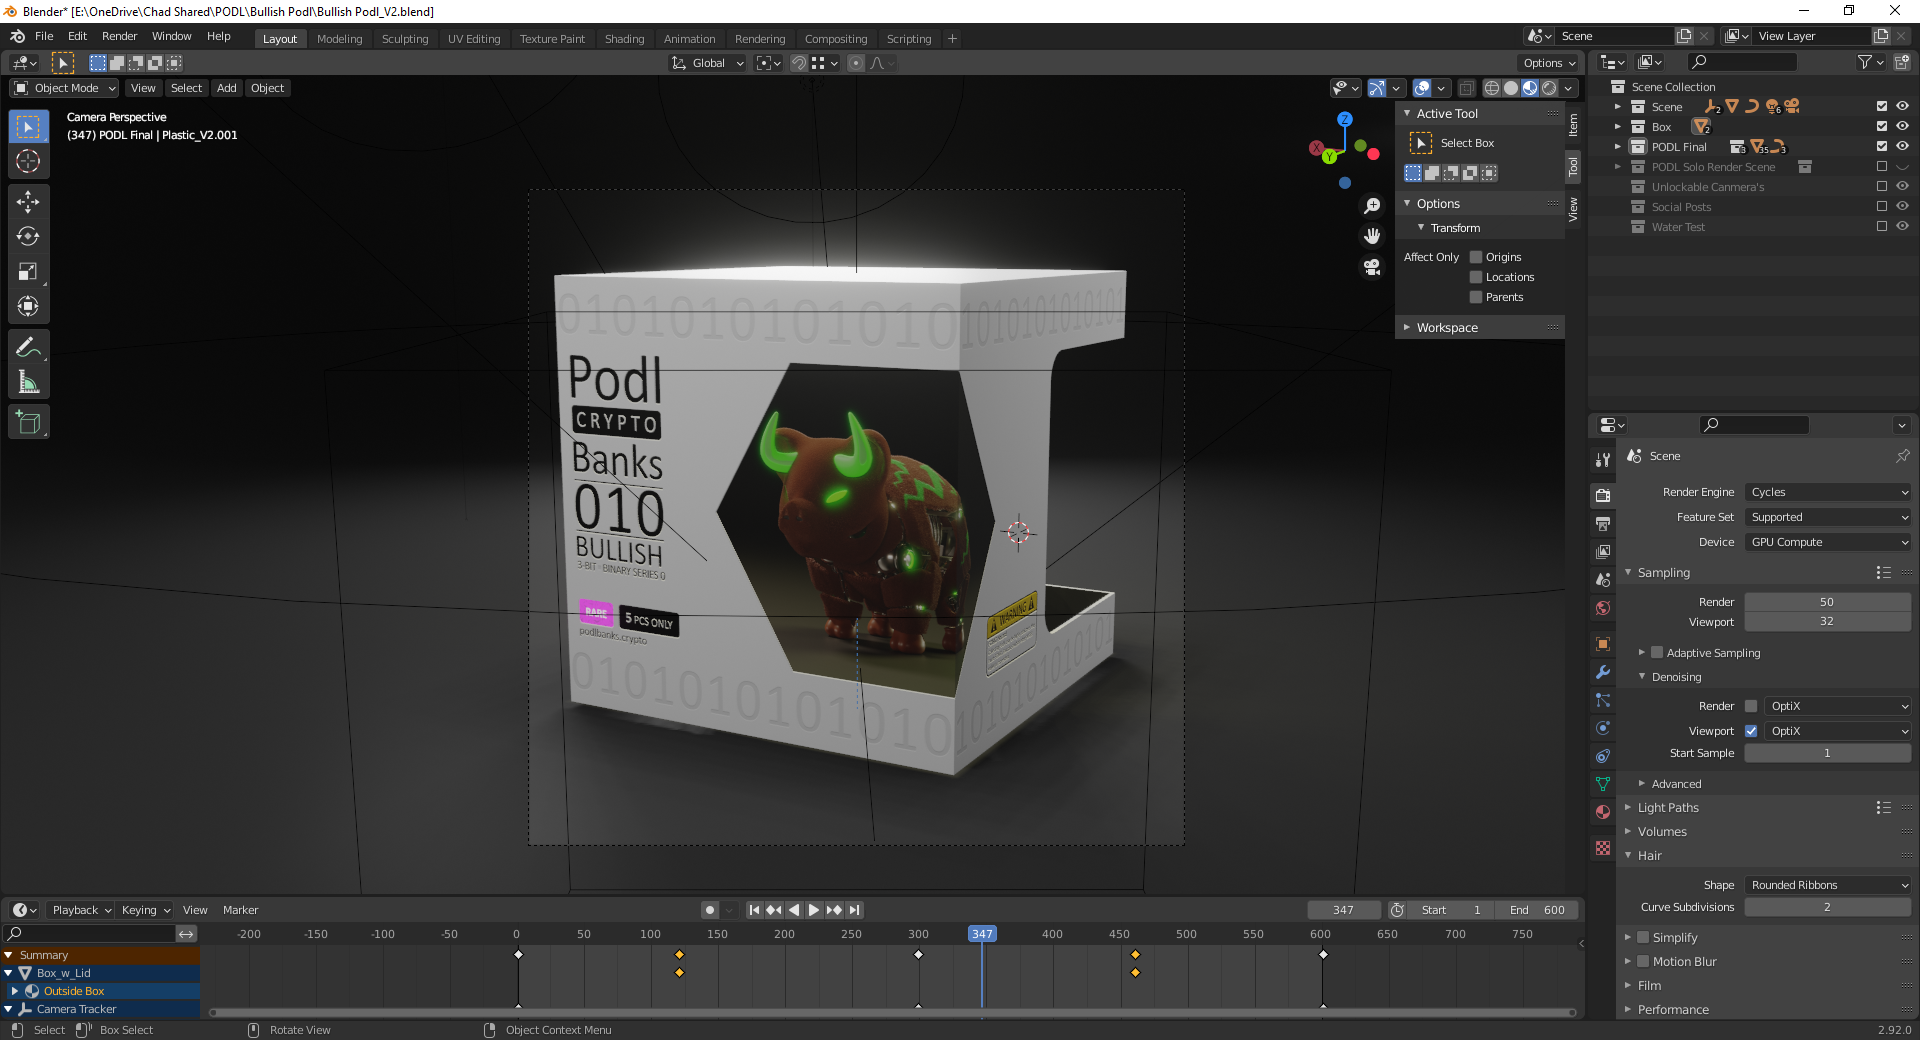
Task: Open the Render menu
Action: pos(119,36)
